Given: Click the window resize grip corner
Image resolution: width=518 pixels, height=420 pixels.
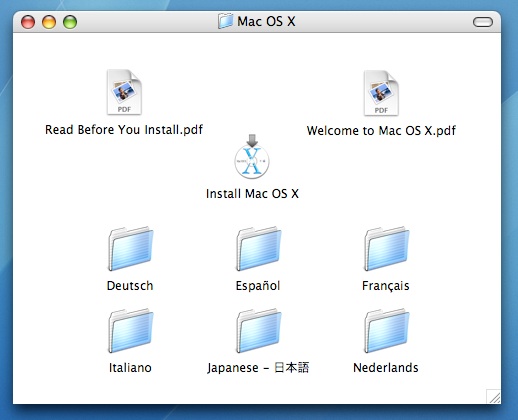Looking at the screenshot, I should tap(493, 396).
